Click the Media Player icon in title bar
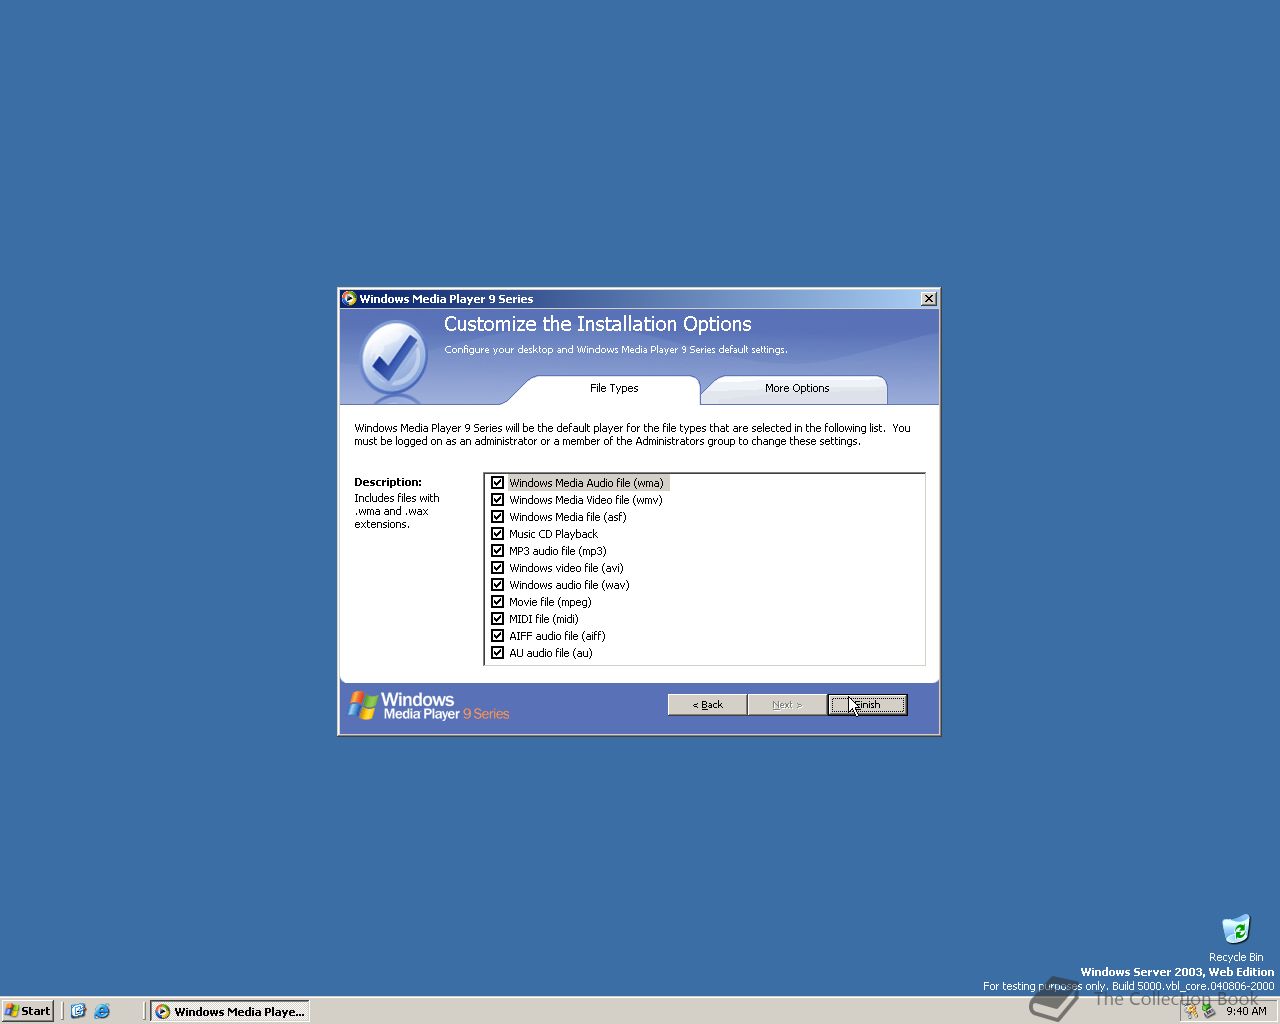Screen dimensions: 1280x1024 click(349, 299)
